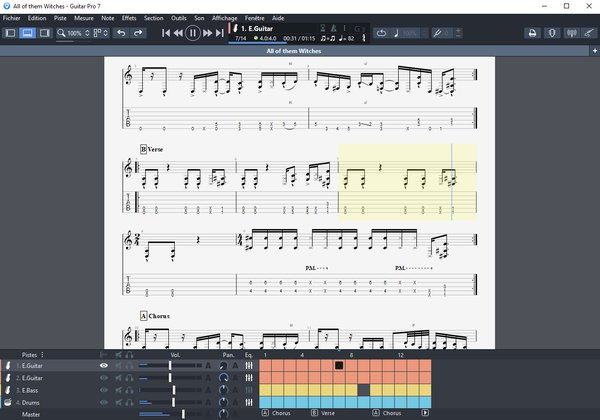Toggle the left edition palette panel icon
600x420 pixels.
pyautogui.click(x=10, y=33)
